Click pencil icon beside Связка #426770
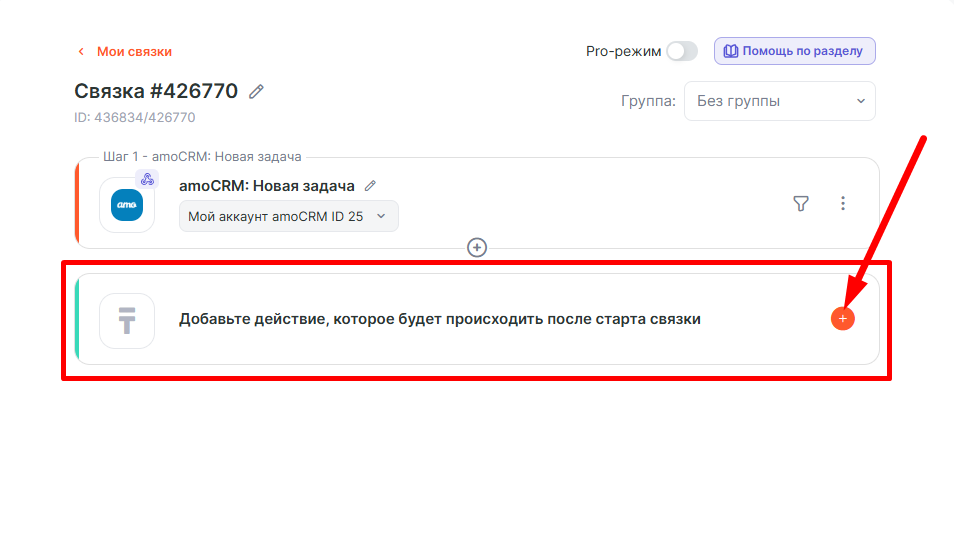954x534 pixels. tap(257, 92)
